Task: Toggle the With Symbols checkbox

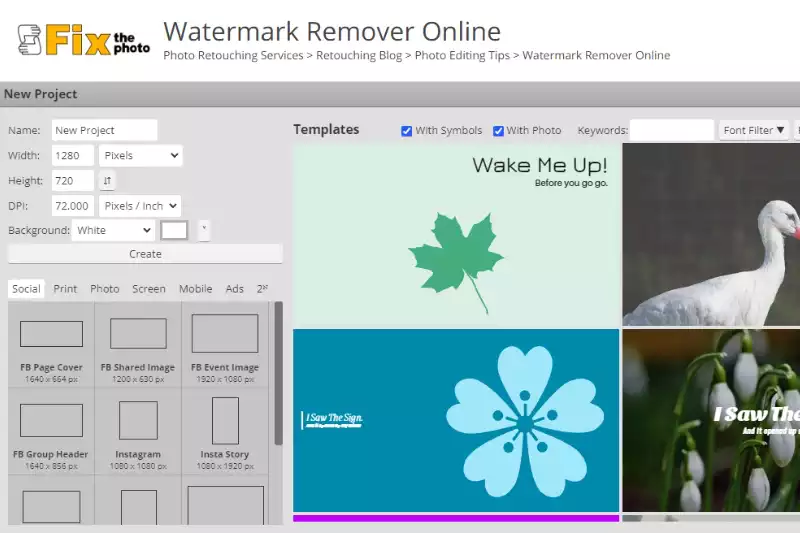Action: click(407, 131)
